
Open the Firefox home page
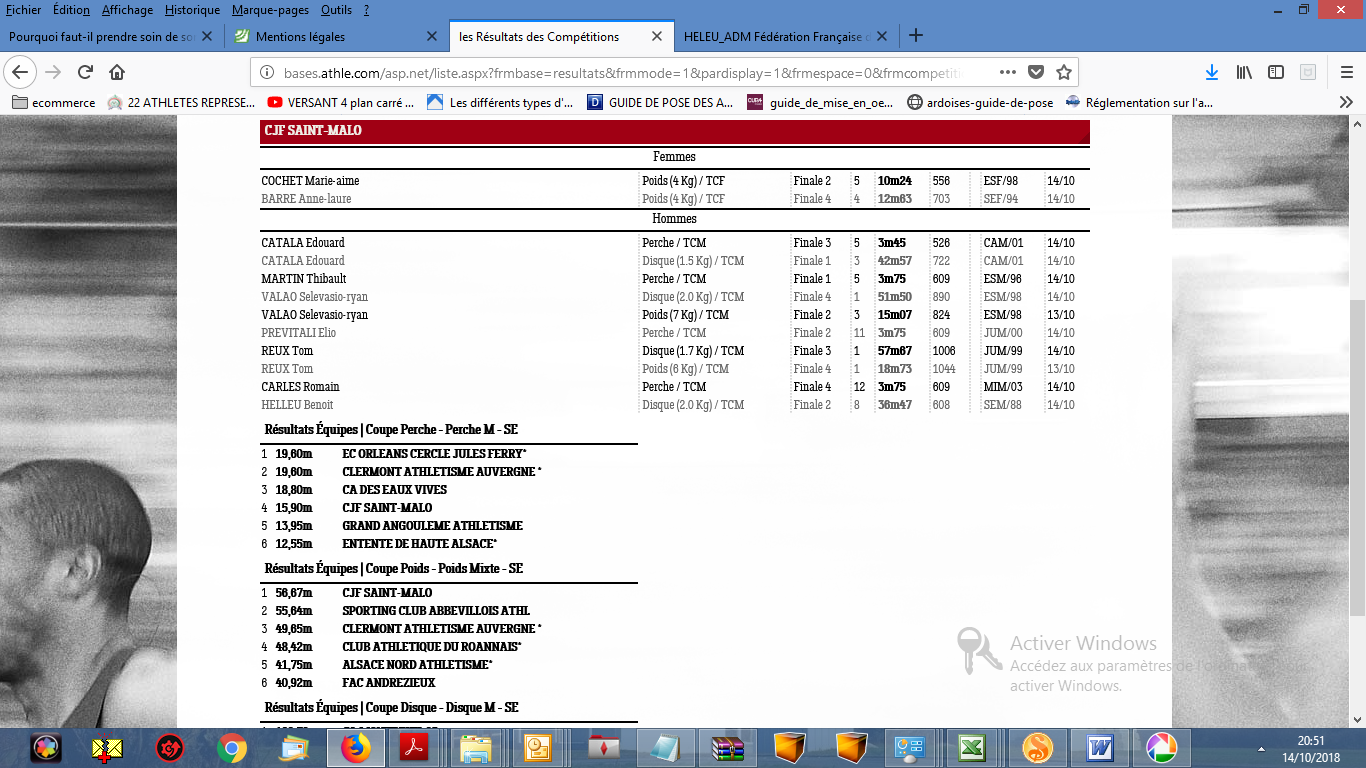(x=117, y=72)
